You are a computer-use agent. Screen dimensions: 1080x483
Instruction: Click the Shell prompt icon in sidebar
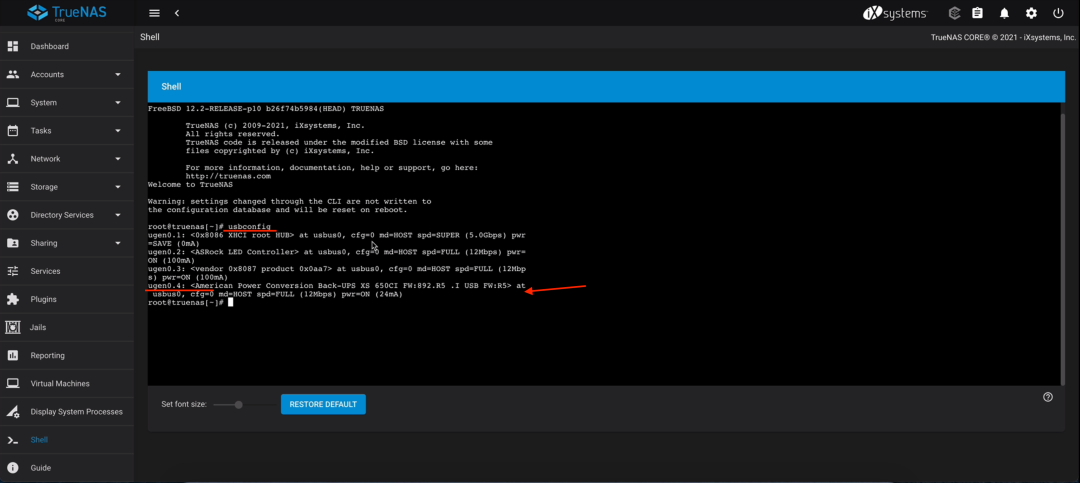click(x=12, y=440)
